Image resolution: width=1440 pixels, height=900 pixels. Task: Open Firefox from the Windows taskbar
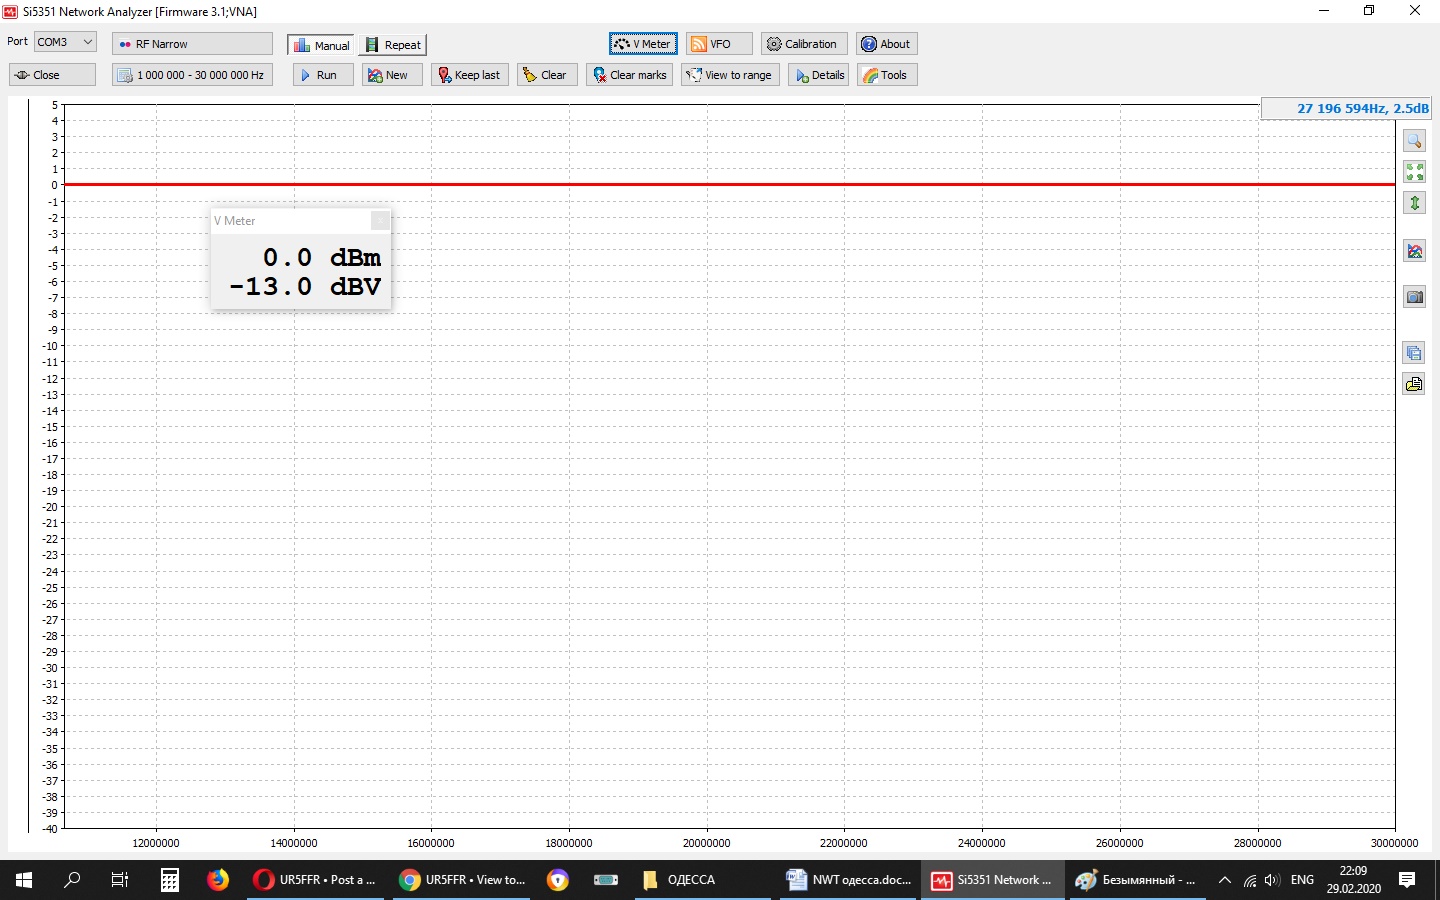tap(218, 880)
